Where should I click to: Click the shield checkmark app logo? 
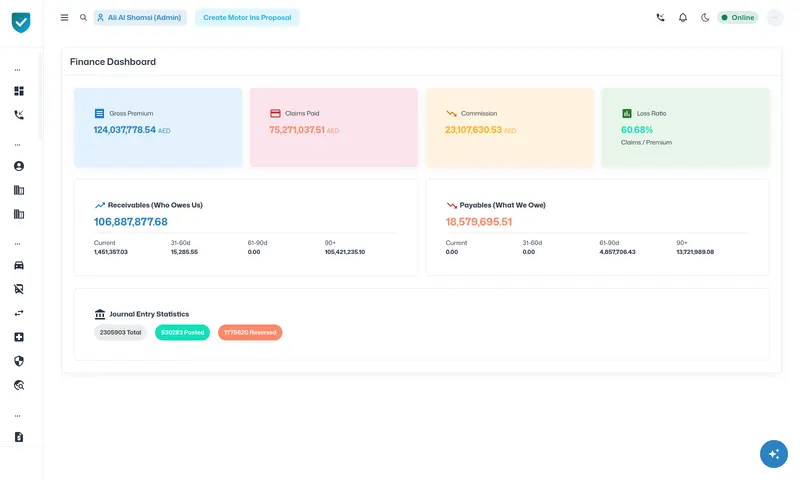(x=21, y=22)
